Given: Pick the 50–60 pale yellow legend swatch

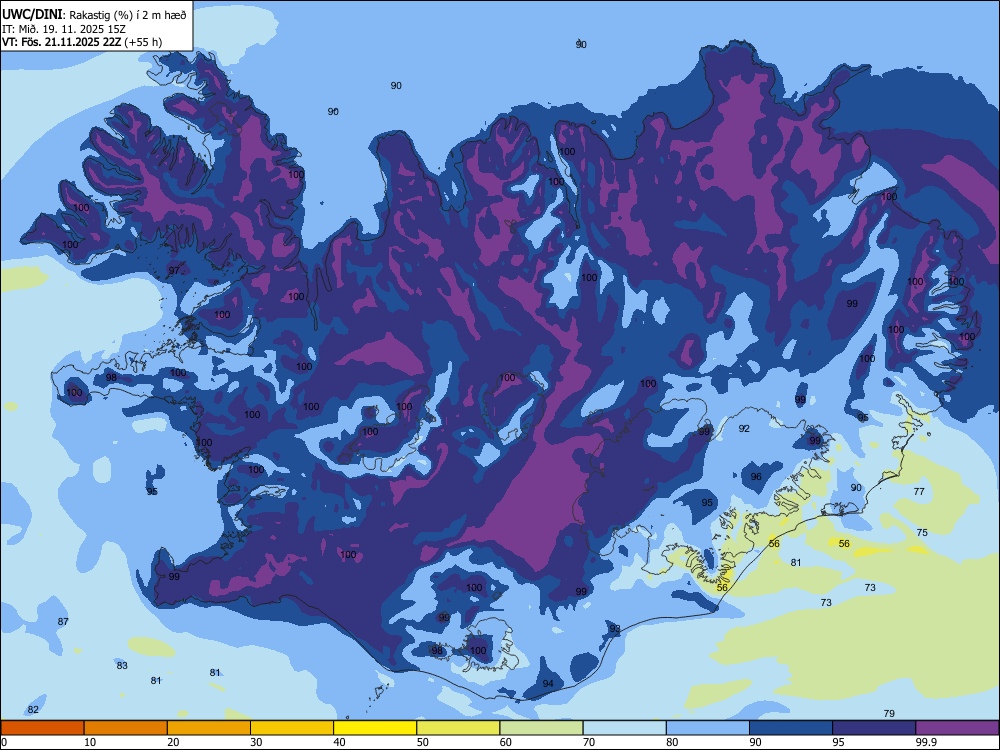Looking at the screenshot, I should 458,728.
